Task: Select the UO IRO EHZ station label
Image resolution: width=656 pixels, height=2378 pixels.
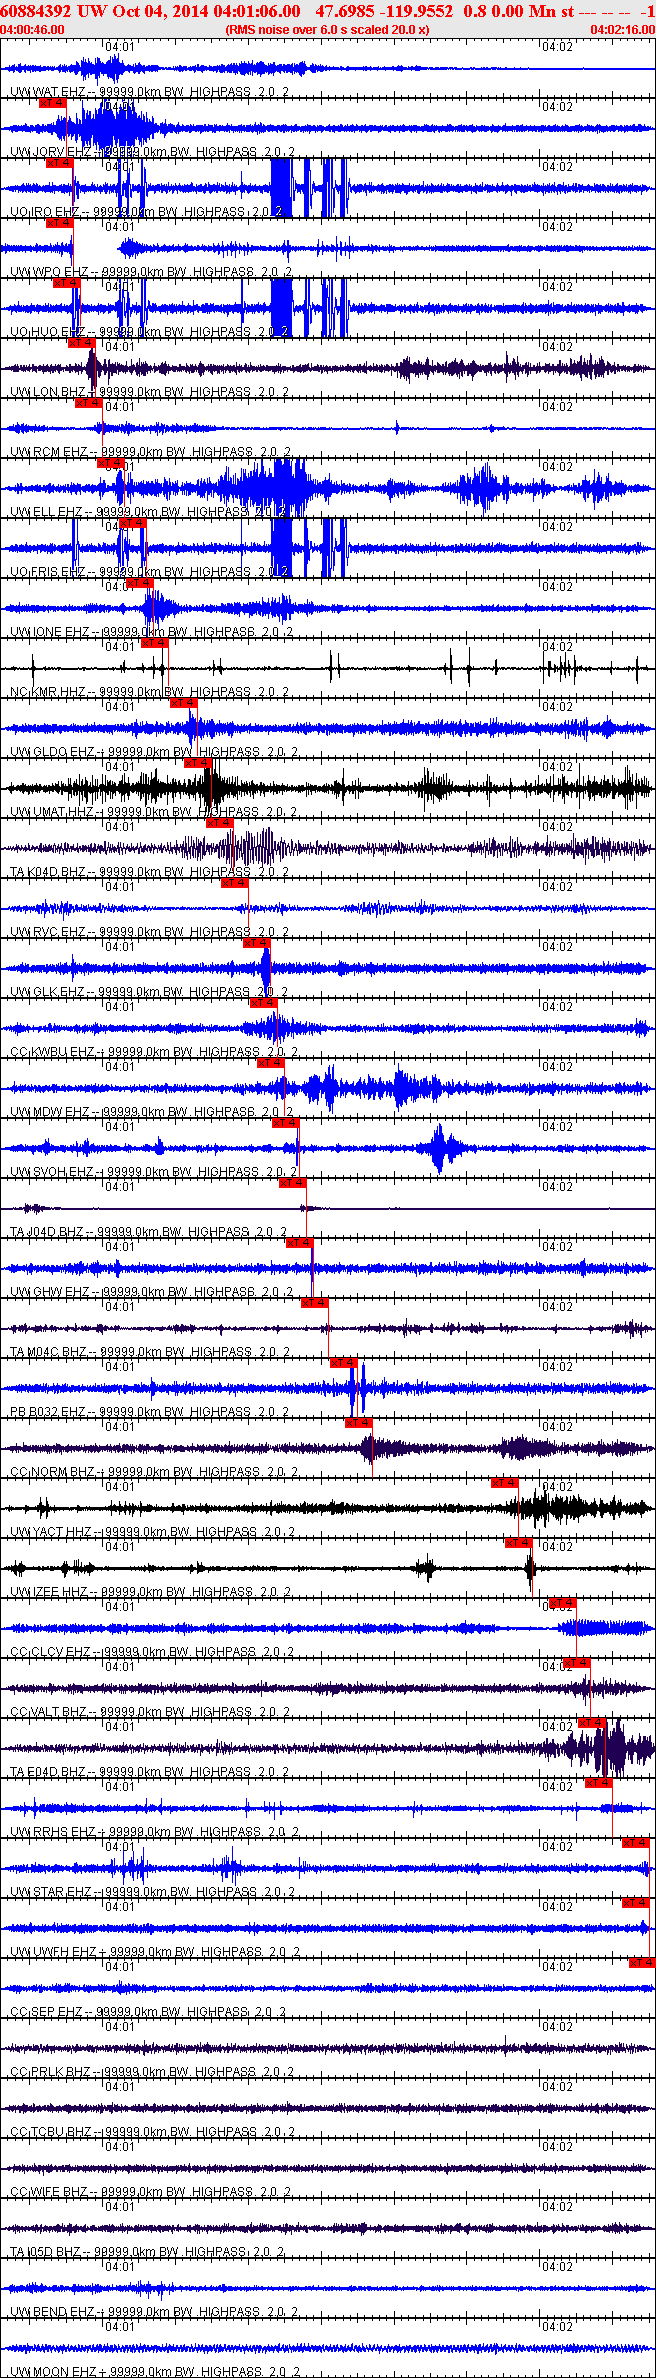Action: (147, 211)
